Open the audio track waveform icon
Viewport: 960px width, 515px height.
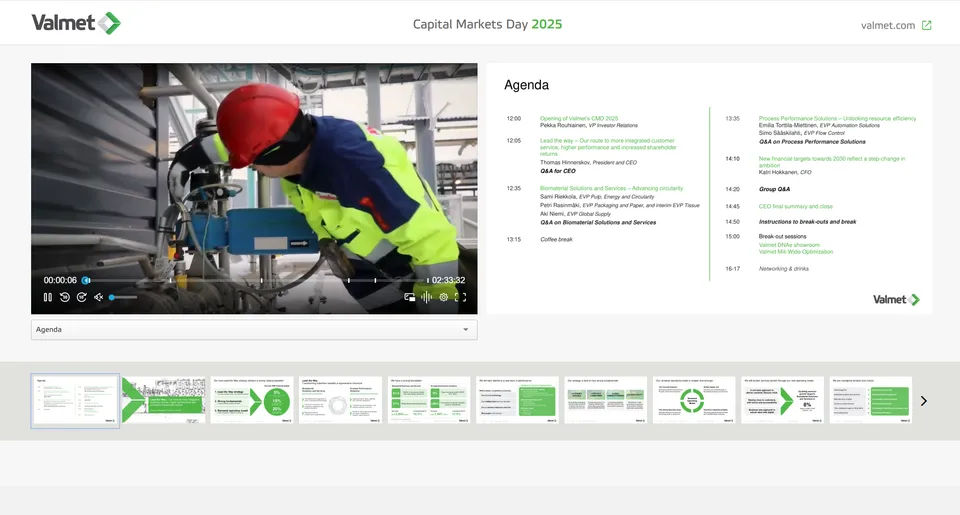click(x=426, y=297)
